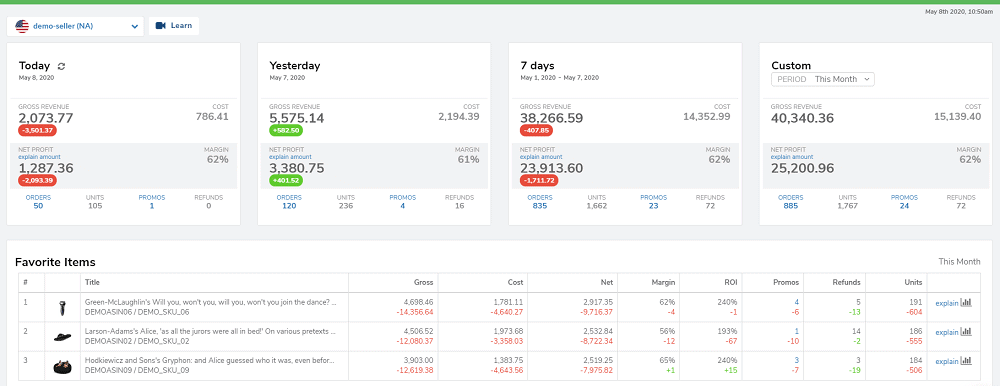1000x386 pixels.
Task: Click explain amount in Yesterday card
Action: 290,156
